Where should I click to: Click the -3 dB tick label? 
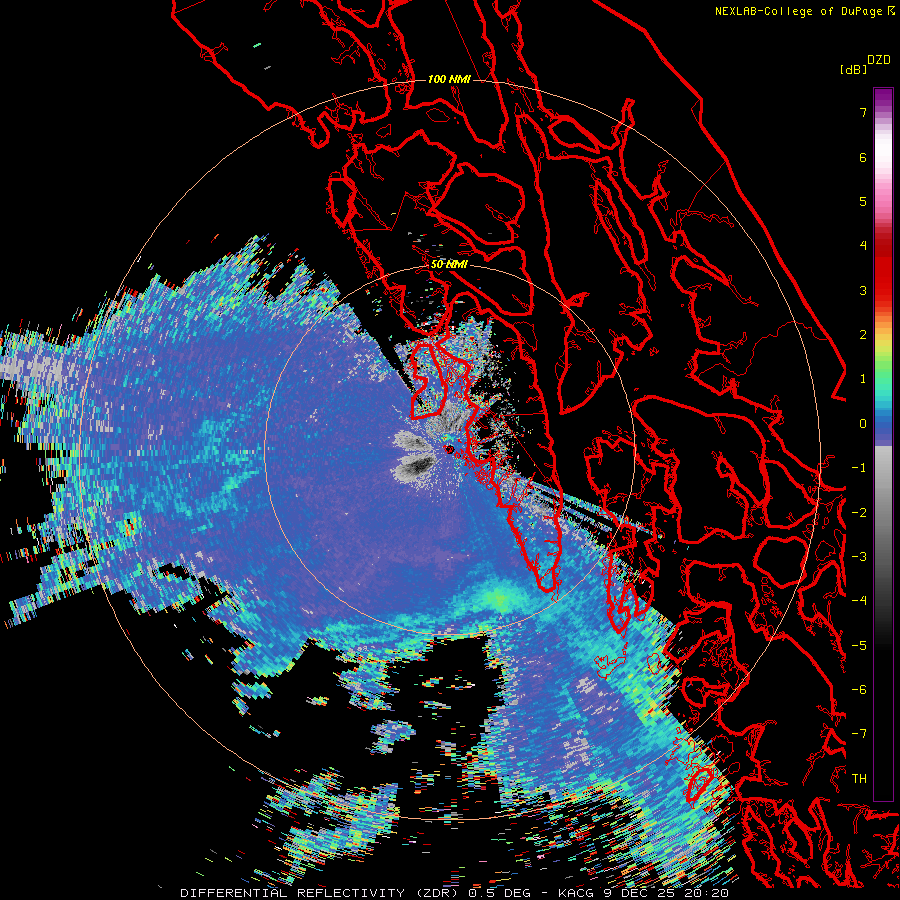[x=859, y=557]
